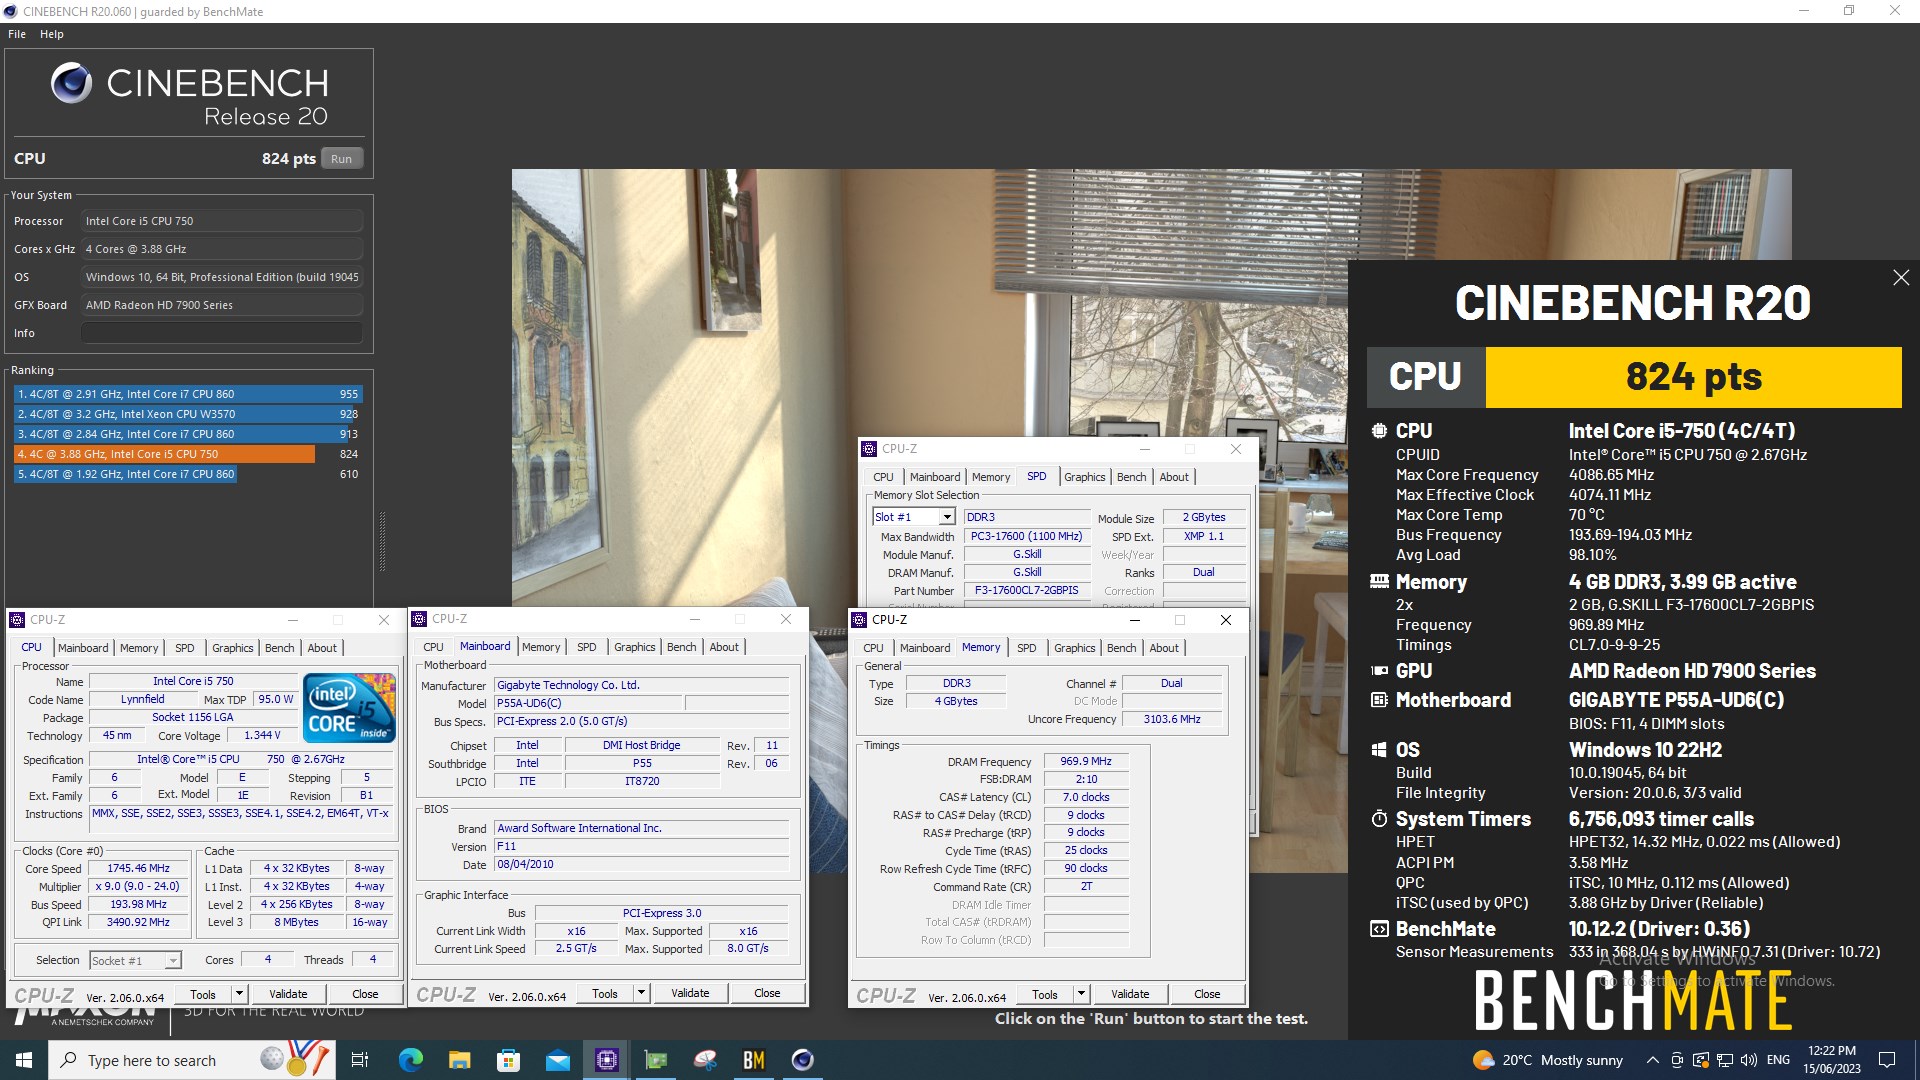Screen dimensions: 1920x1080
Task: Switch to Cinebench via its taskbar icon
Action: pos(802,1060)
